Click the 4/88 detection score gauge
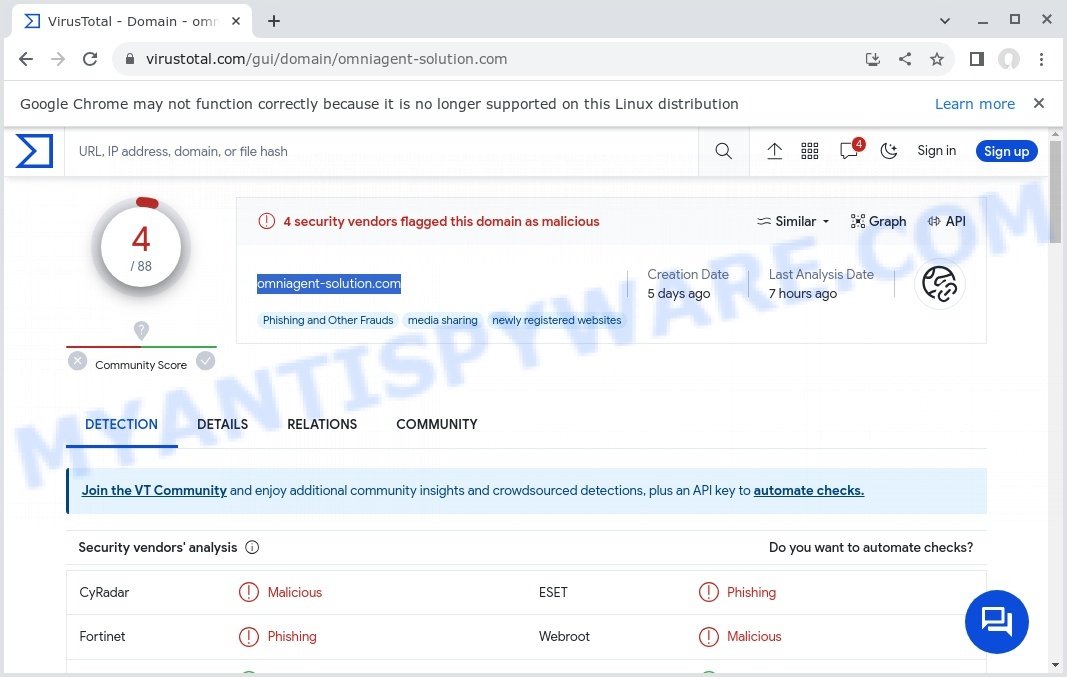 141,248
